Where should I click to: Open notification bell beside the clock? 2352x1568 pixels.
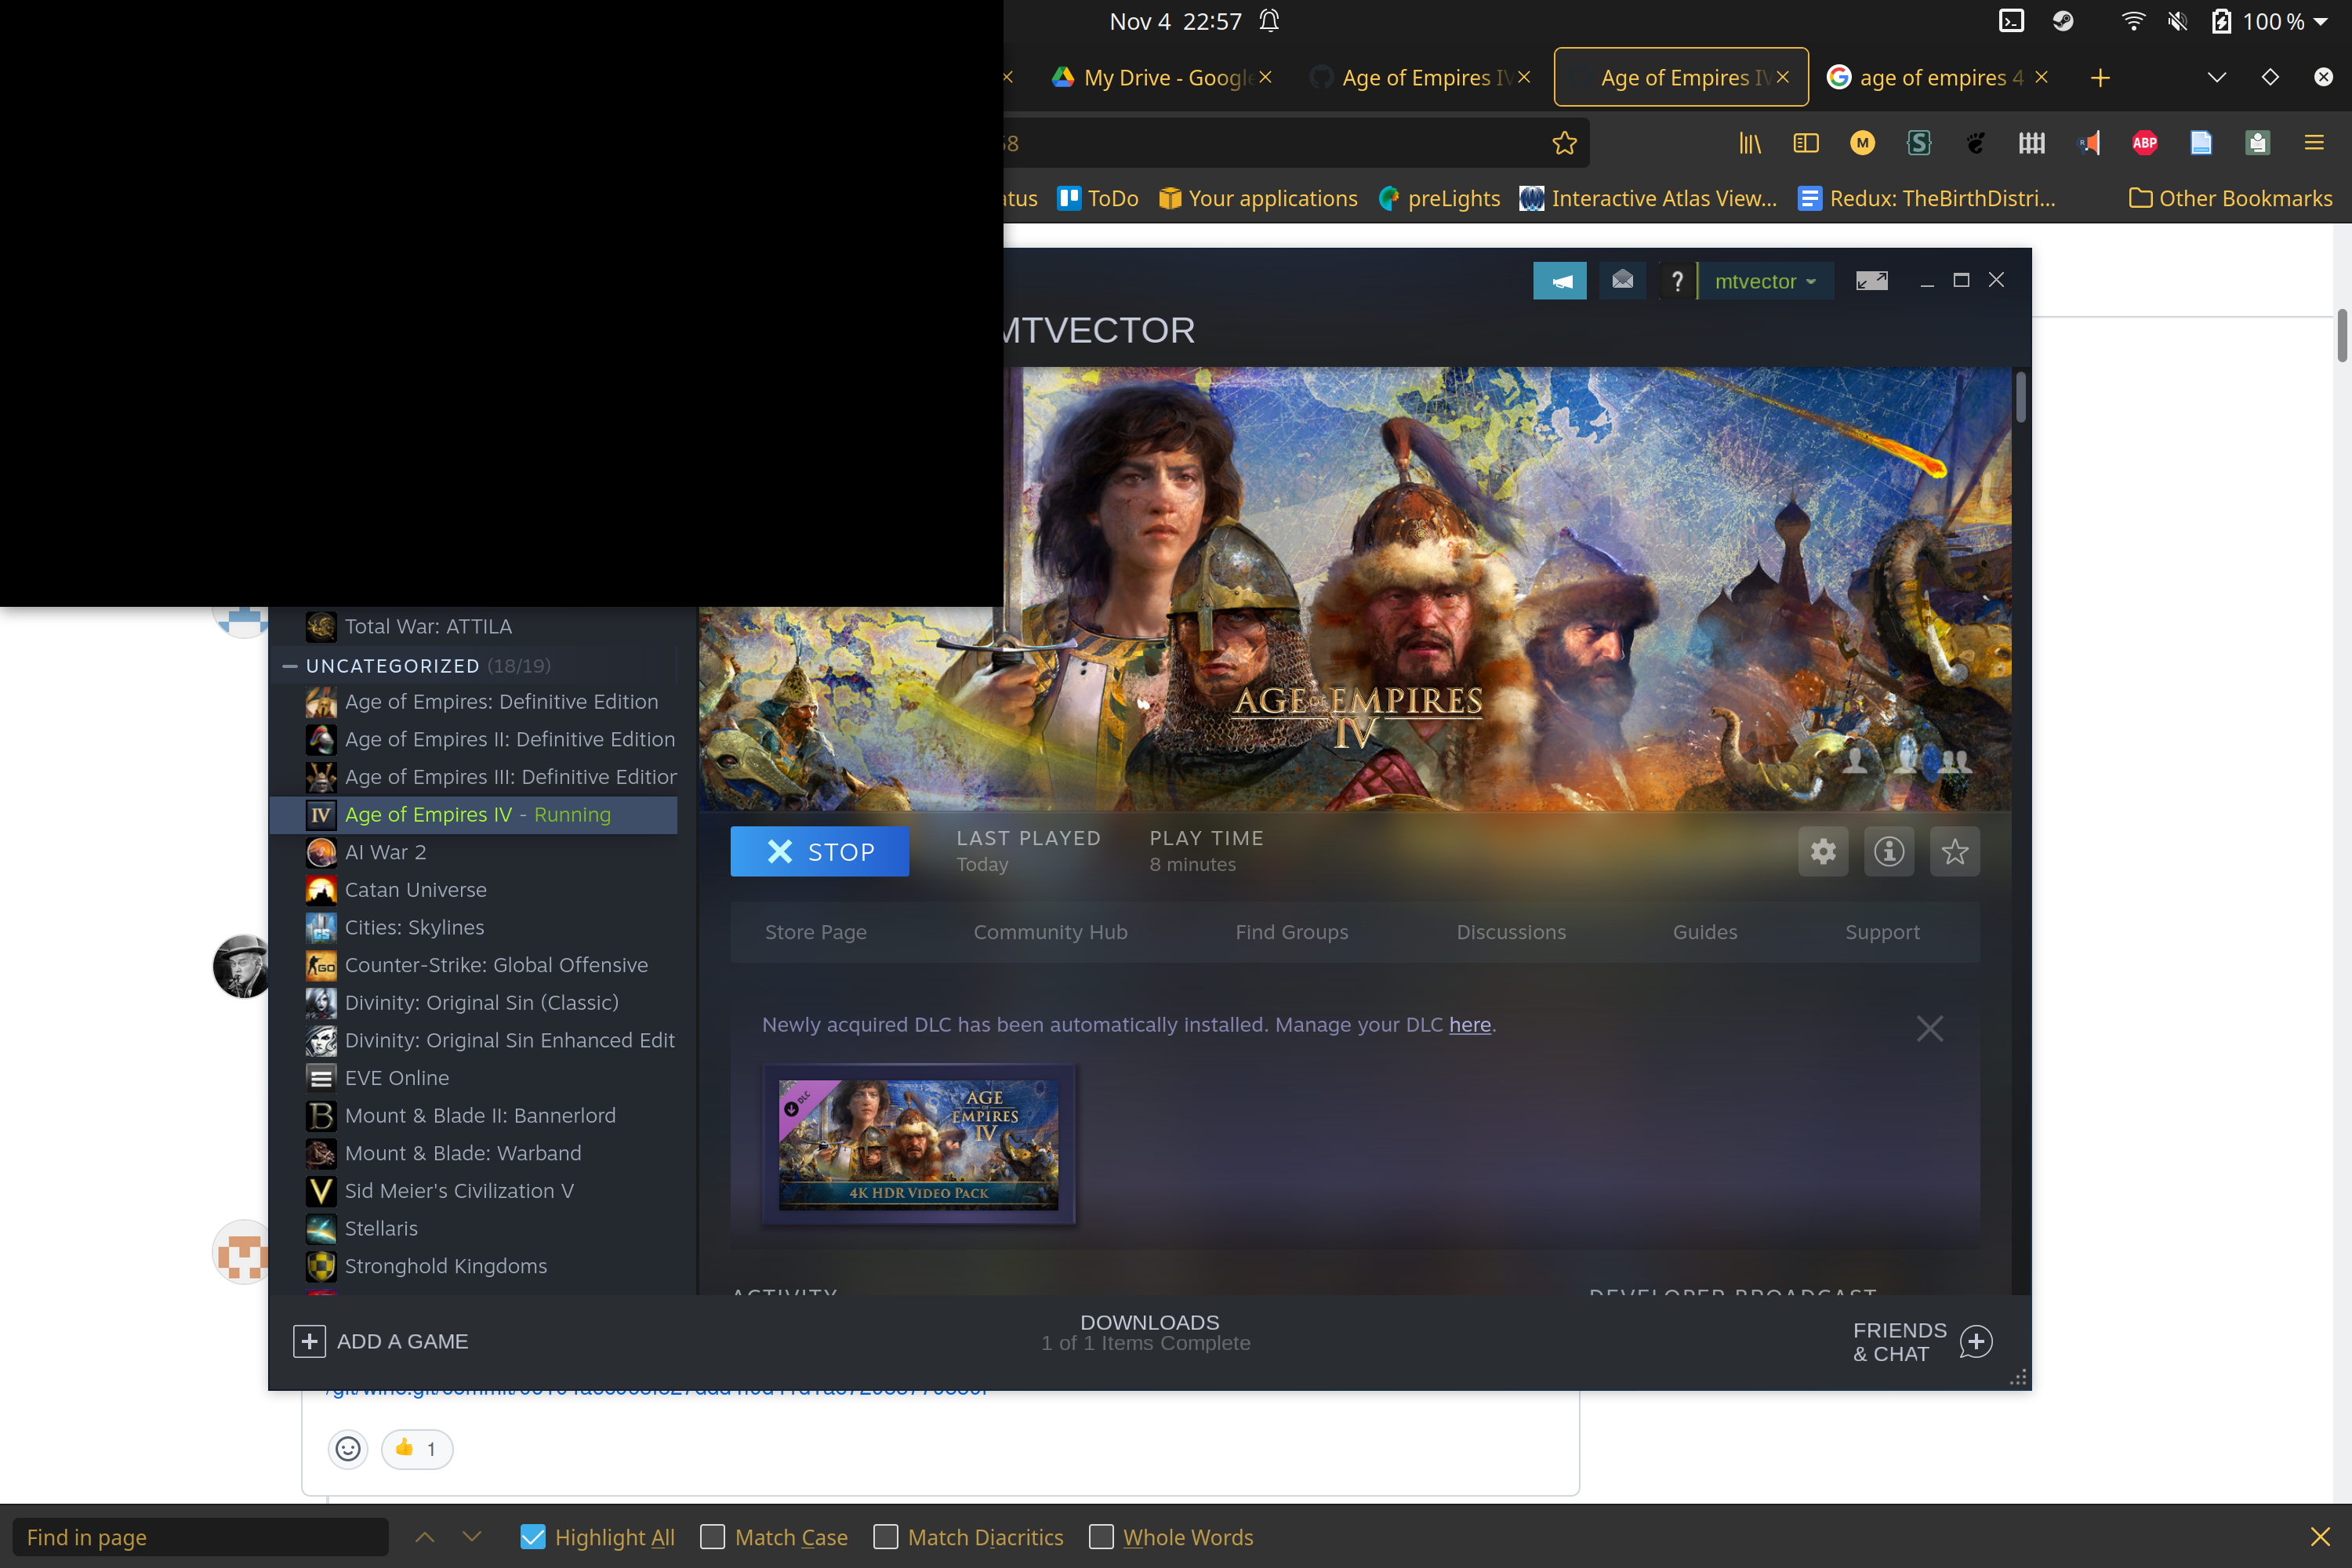pyautogui.click(x=1269, y=21)
